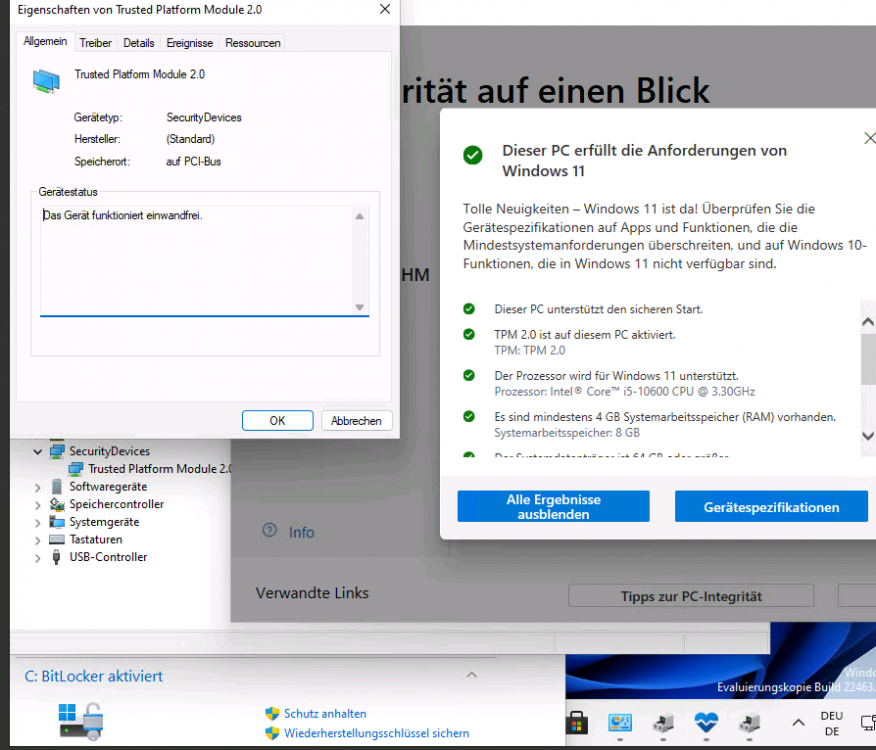Open Gerätespezifikationen button

pos(771,506)
